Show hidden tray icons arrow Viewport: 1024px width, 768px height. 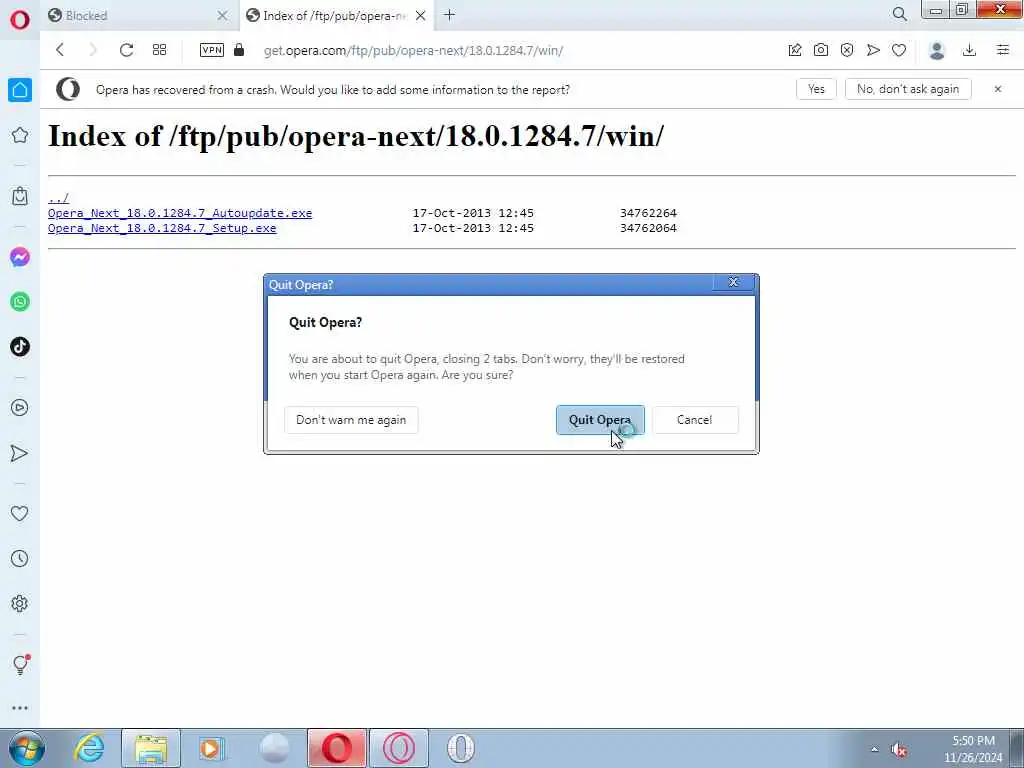(874, 750)
